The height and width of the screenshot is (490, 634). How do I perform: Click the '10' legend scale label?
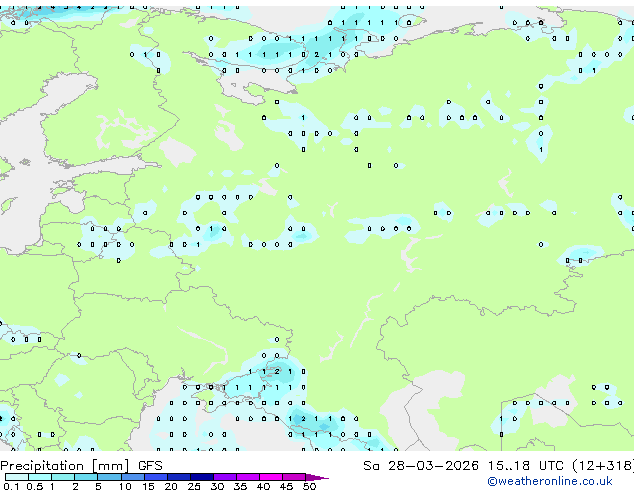pyautogui.click(x=125, y=486)
